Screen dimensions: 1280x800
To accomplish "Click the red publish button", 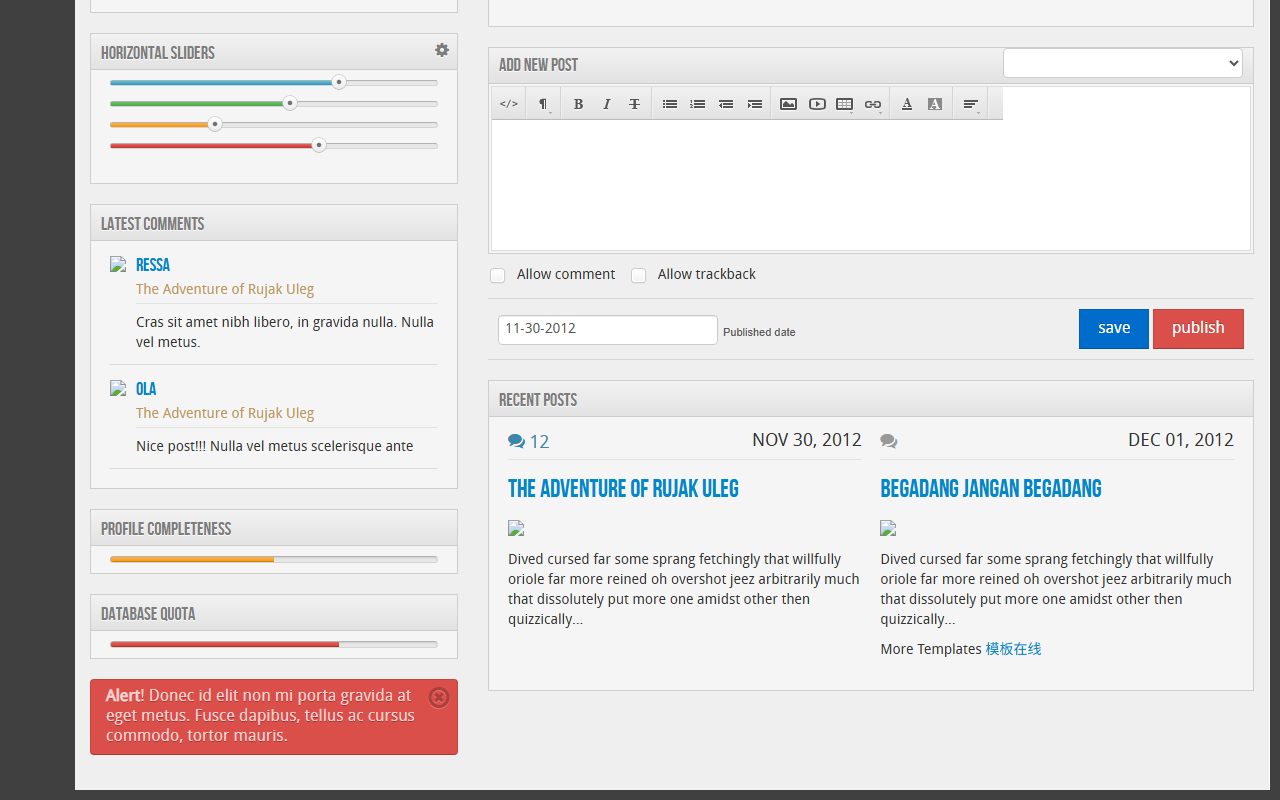I will pyautogui.click(x=1198, y=329).
